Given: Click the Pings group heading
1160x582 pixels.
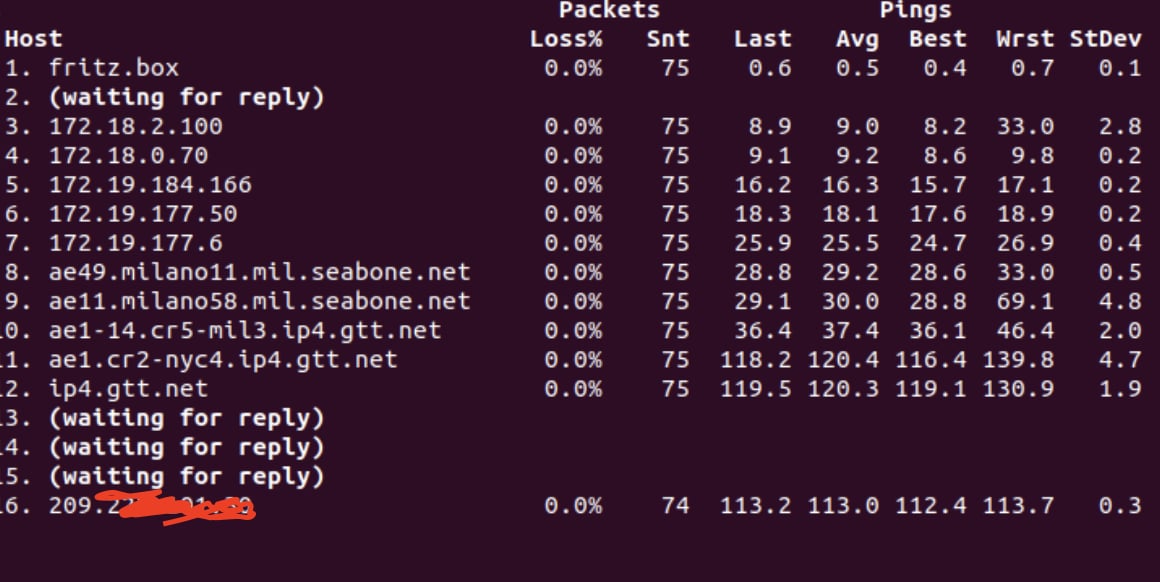Looking at the screenshot, I should tap(915, 10).
